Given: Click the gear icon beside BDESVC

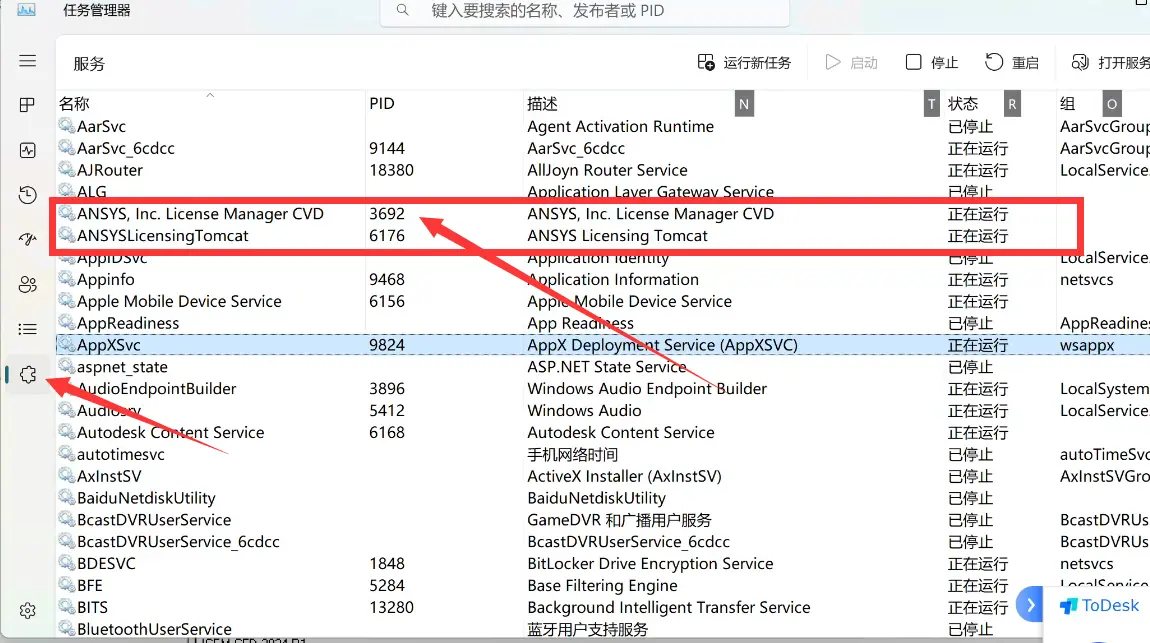Looking at the screenshot, I should 66,563.
